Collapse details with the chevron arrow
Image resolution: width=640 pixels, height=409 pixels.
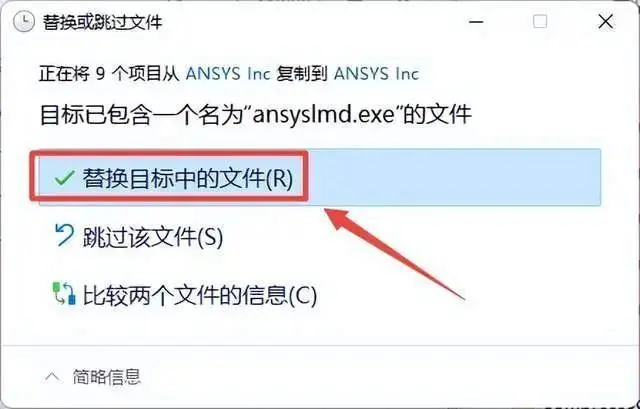point(52,376)
